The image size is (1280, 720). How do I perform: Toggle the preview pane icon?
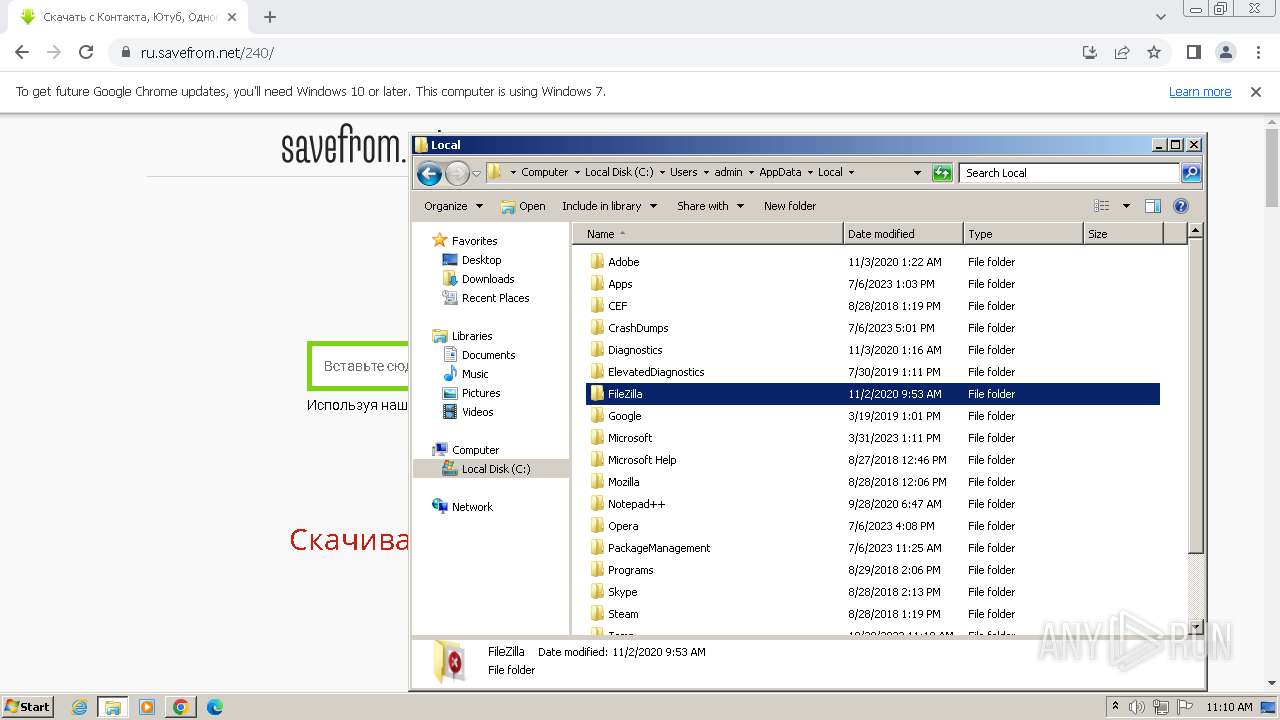click(x=1153, y=206)
